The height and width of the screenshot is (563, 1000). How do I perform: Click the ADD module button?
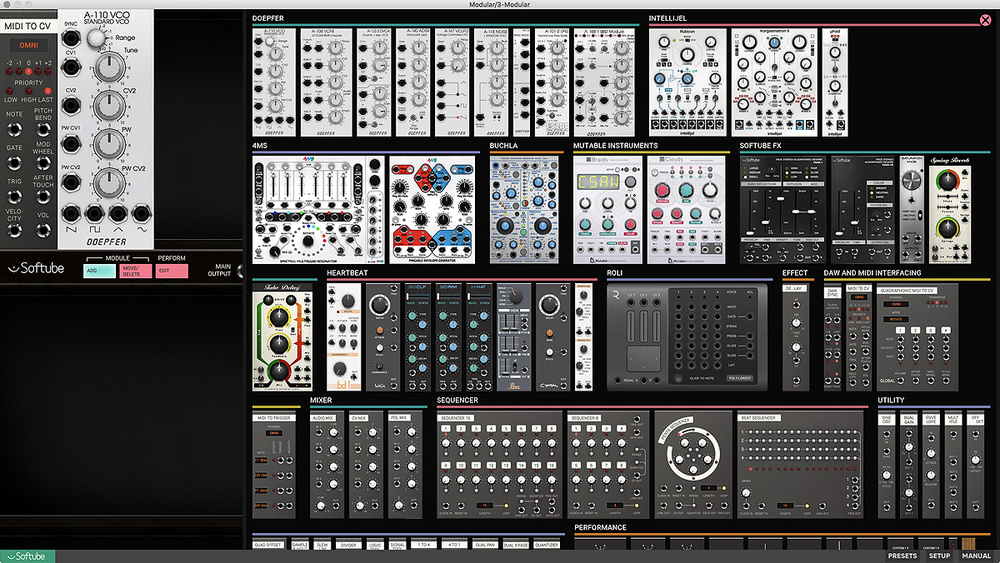(x=99, y=271)
